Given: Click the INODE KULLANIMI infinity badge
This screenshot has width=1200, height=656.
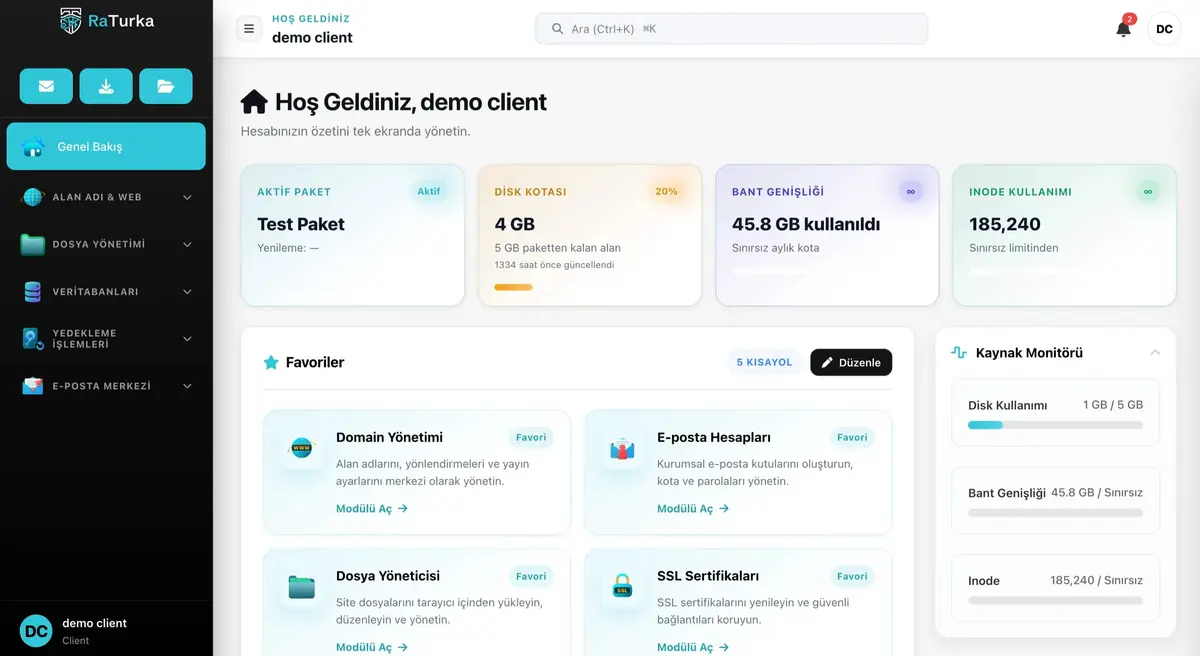Looking at the screenshot, I should (1147, 191).
